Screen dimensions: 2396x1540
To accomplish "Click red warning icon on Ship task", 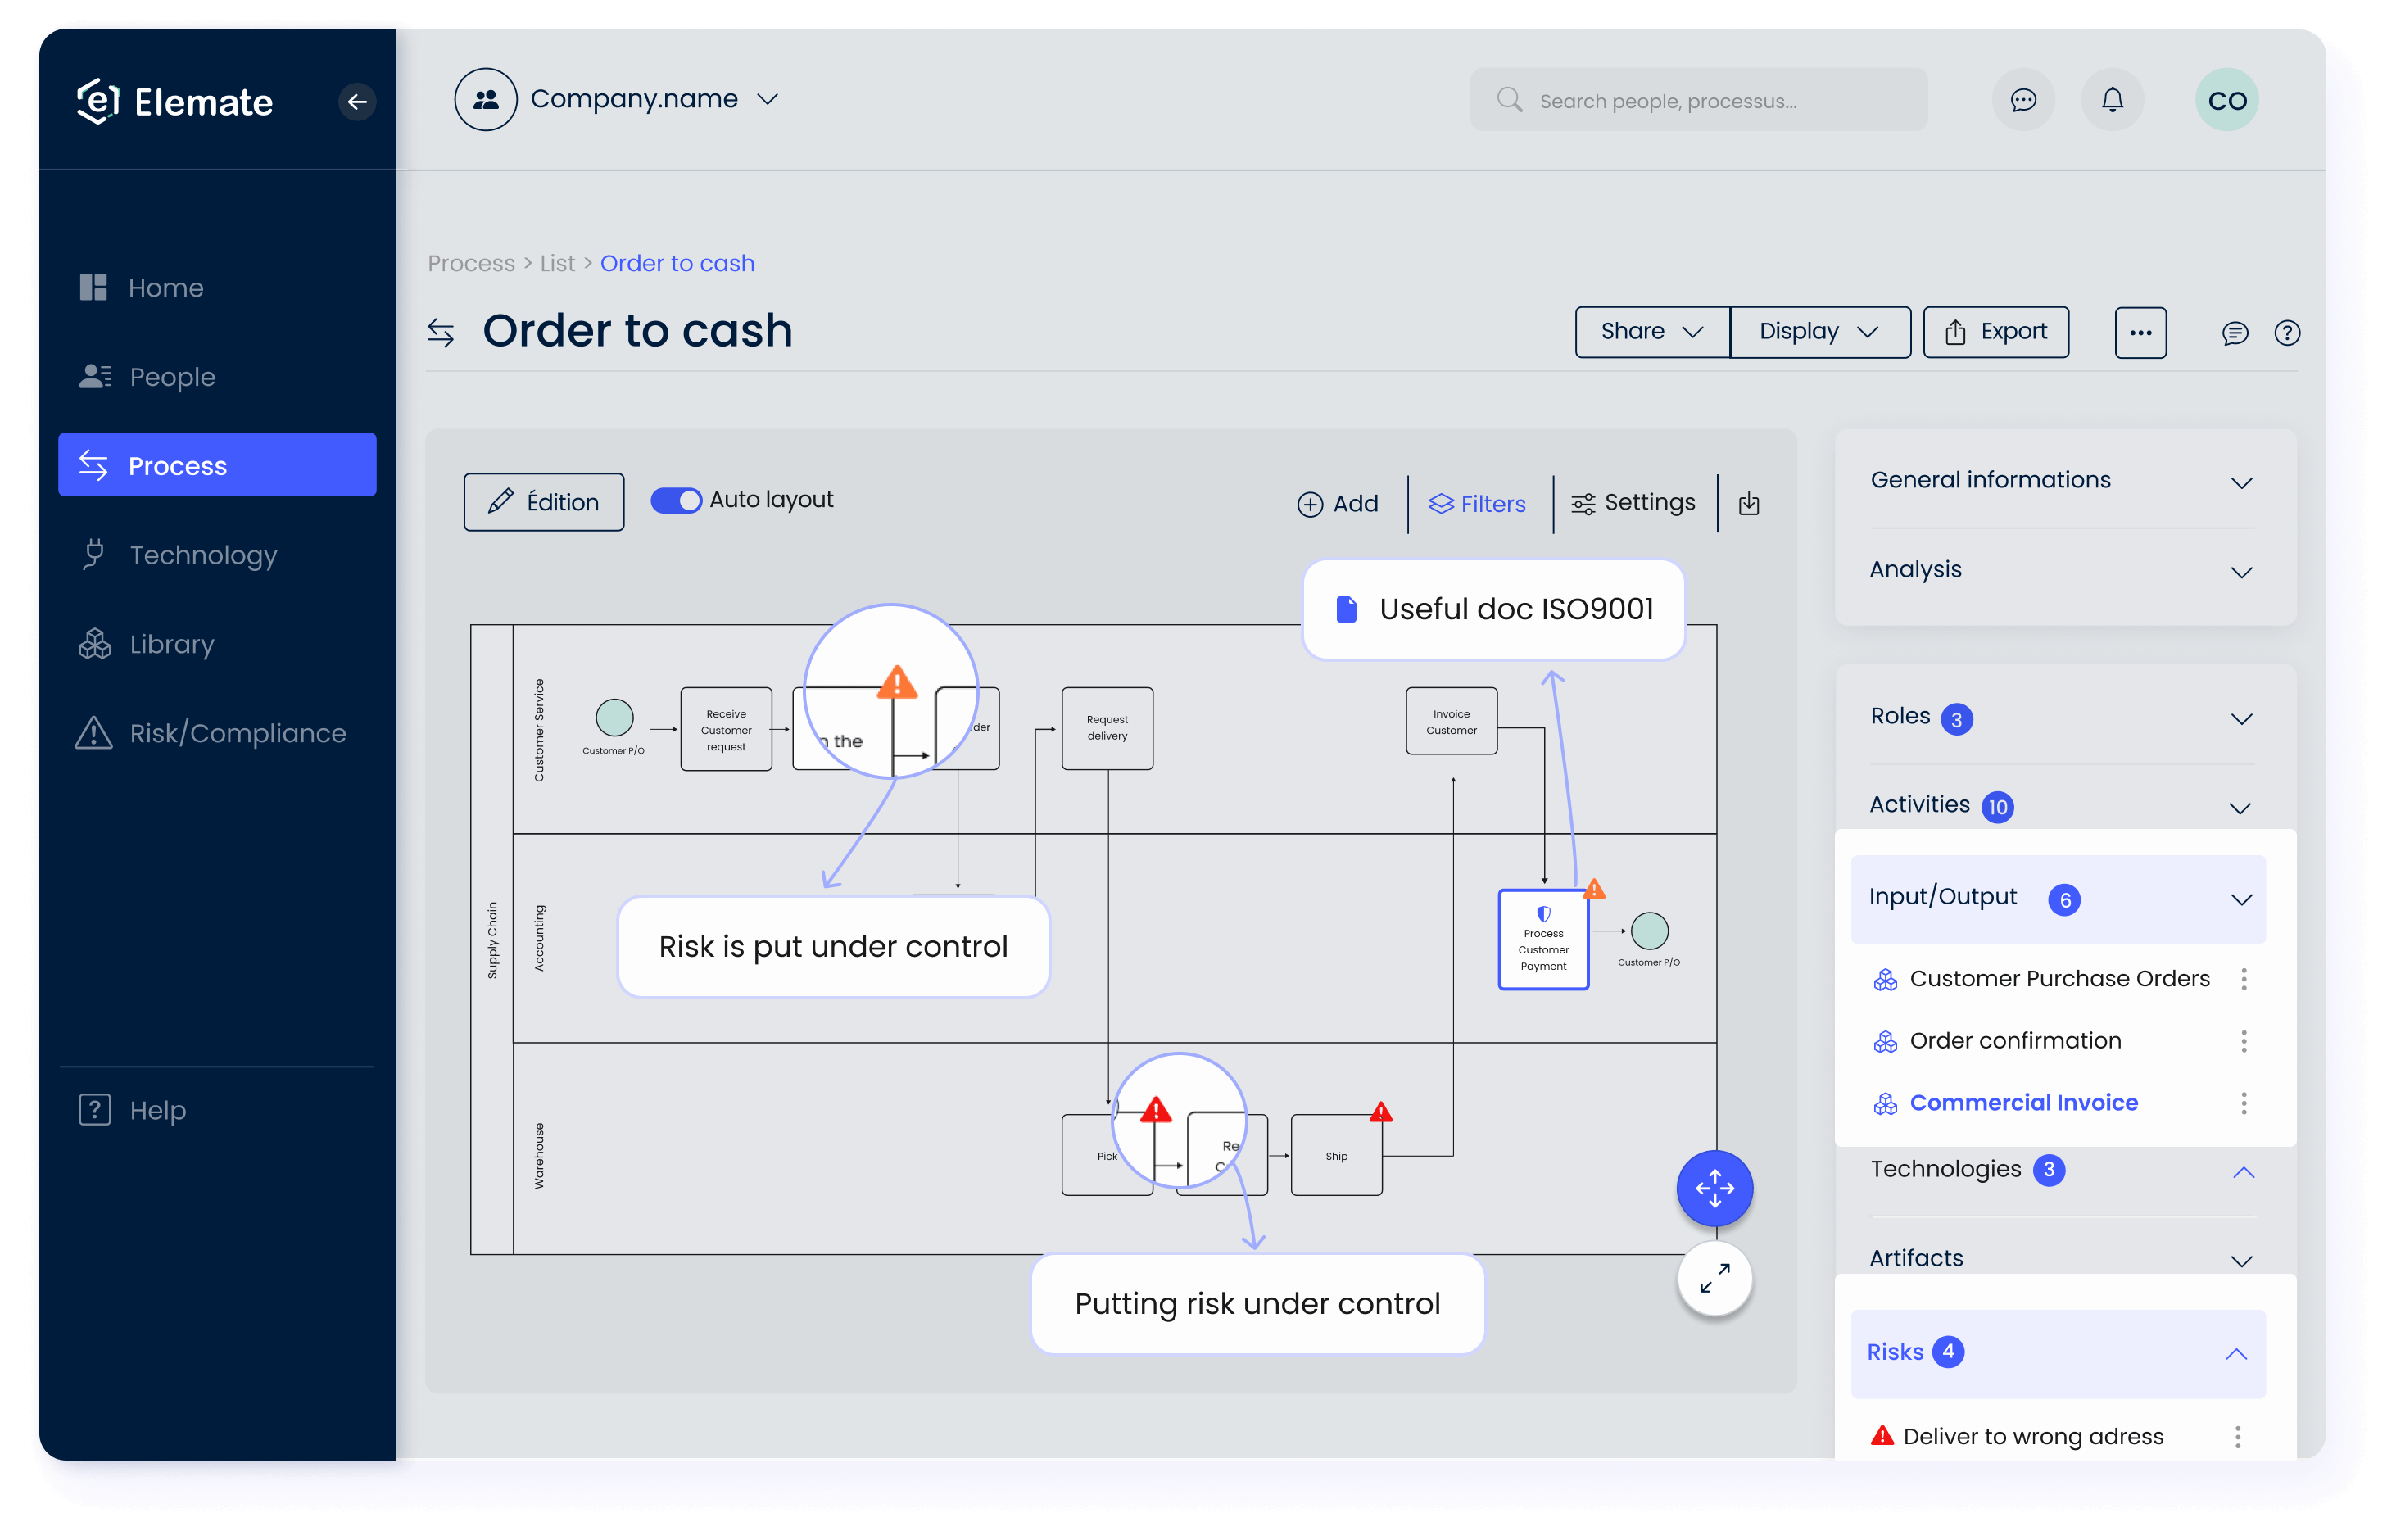I will [1380, 1112].
